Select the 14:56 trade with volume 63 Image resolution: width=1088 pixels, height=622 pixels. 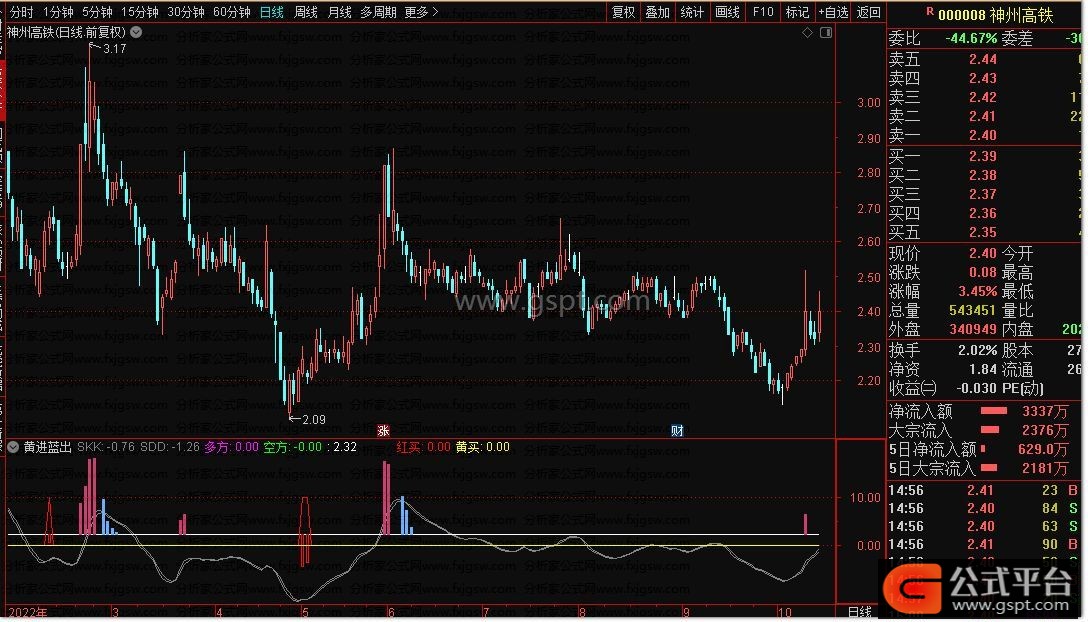coord(984,526)
